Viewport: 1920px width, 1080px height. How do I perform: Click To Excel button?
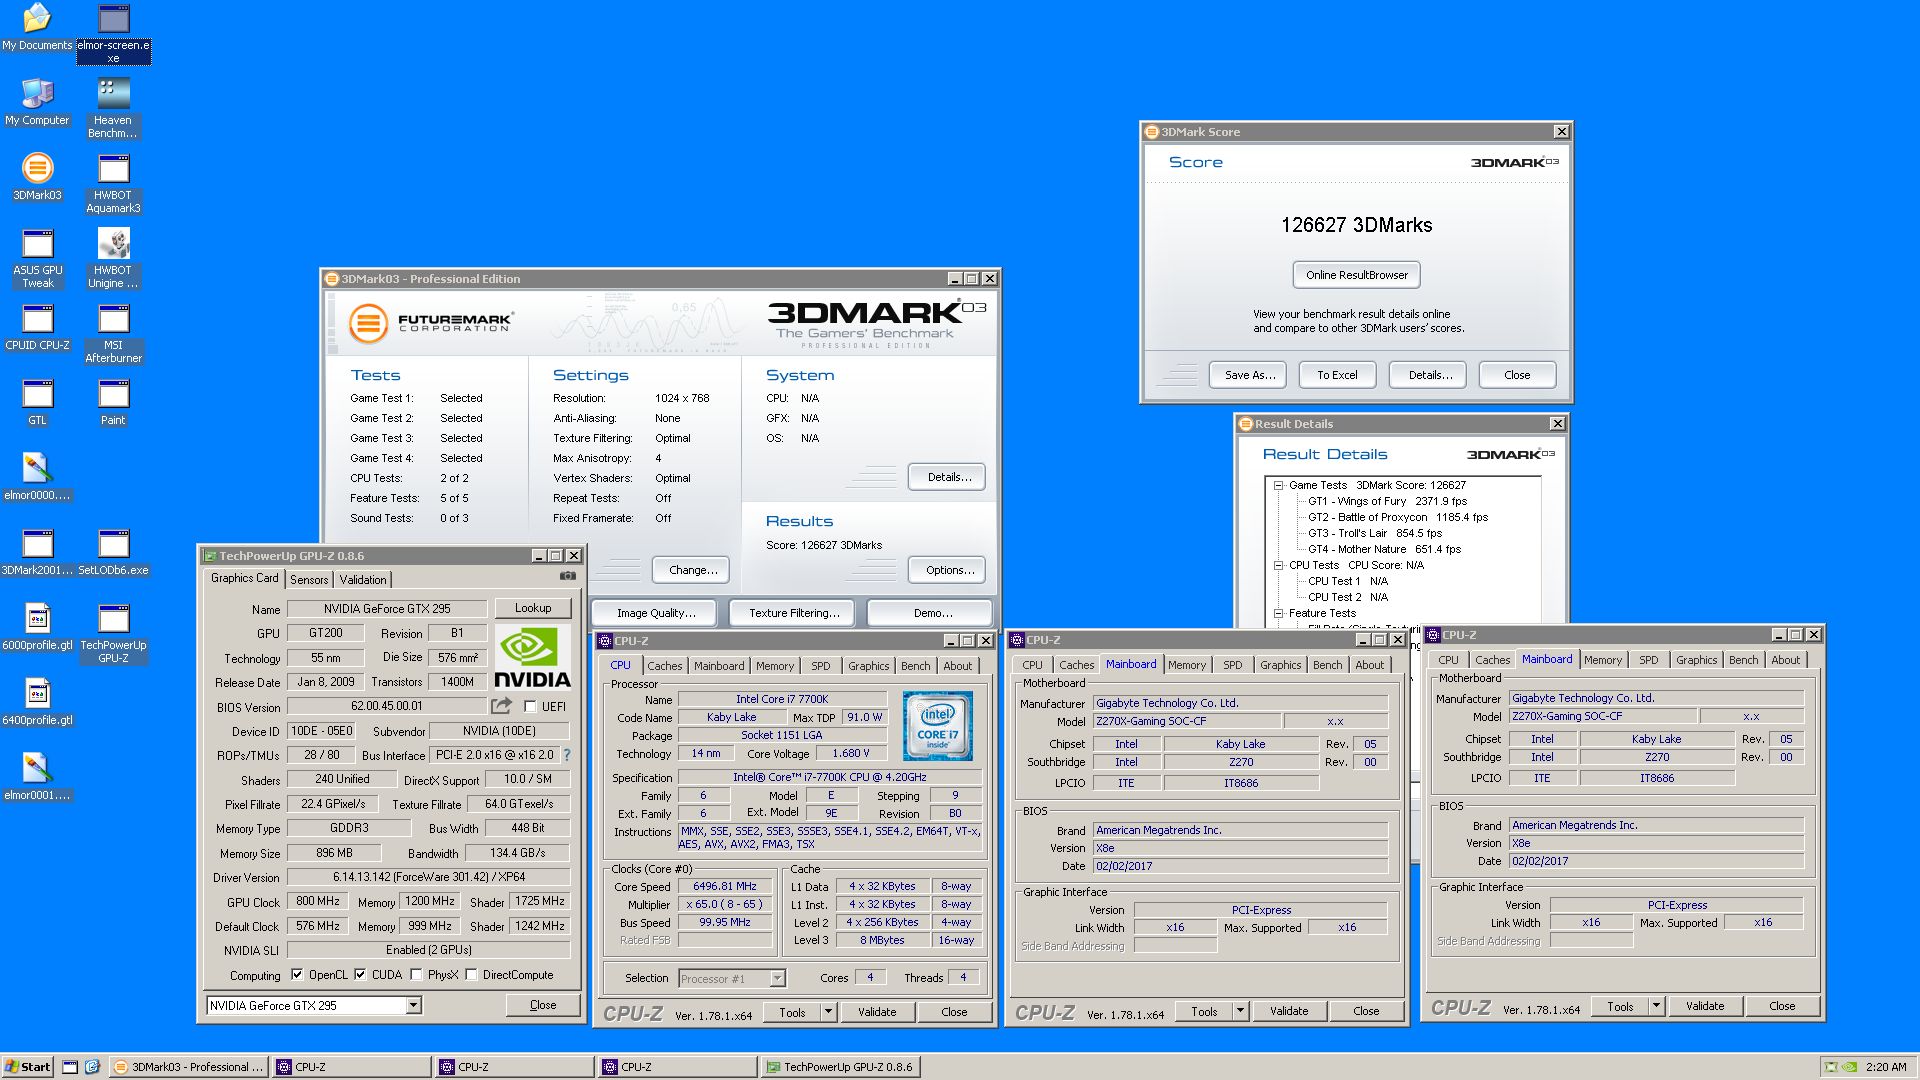click(1337, 375)
